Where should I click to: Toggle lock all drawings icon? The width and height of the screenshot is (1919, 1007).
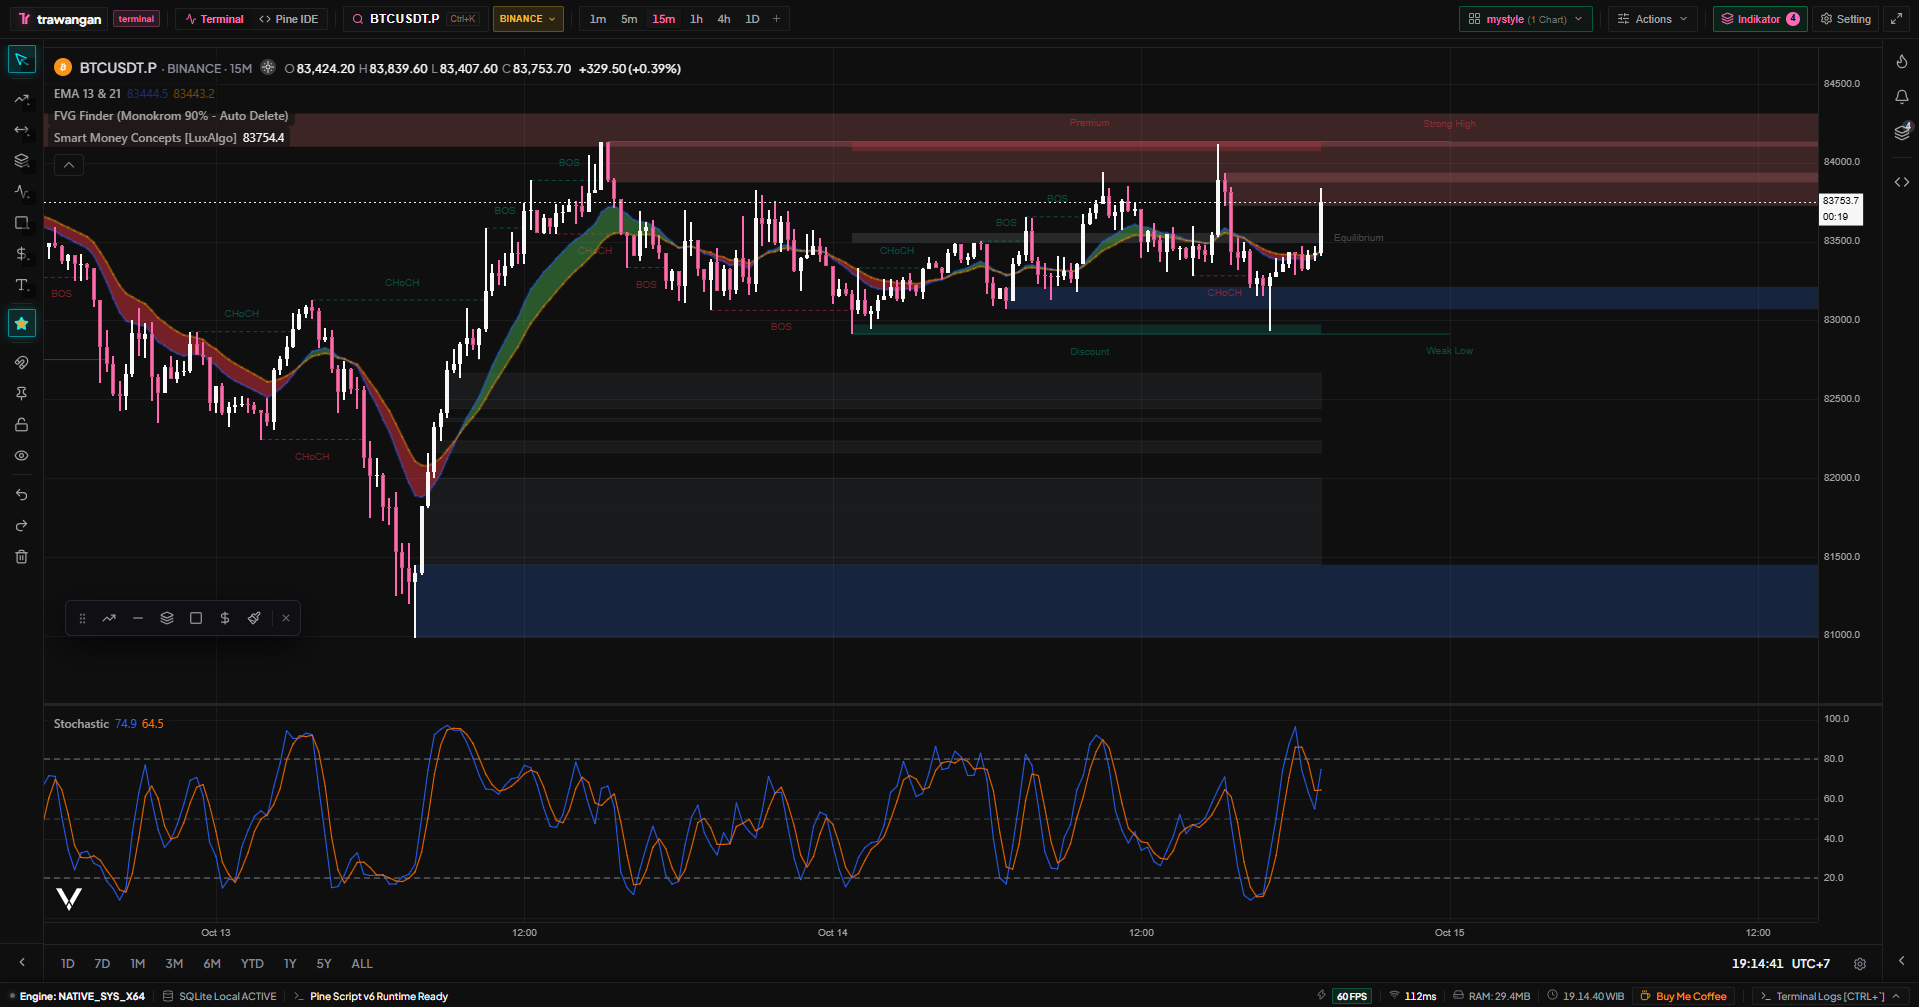point(21,425)
